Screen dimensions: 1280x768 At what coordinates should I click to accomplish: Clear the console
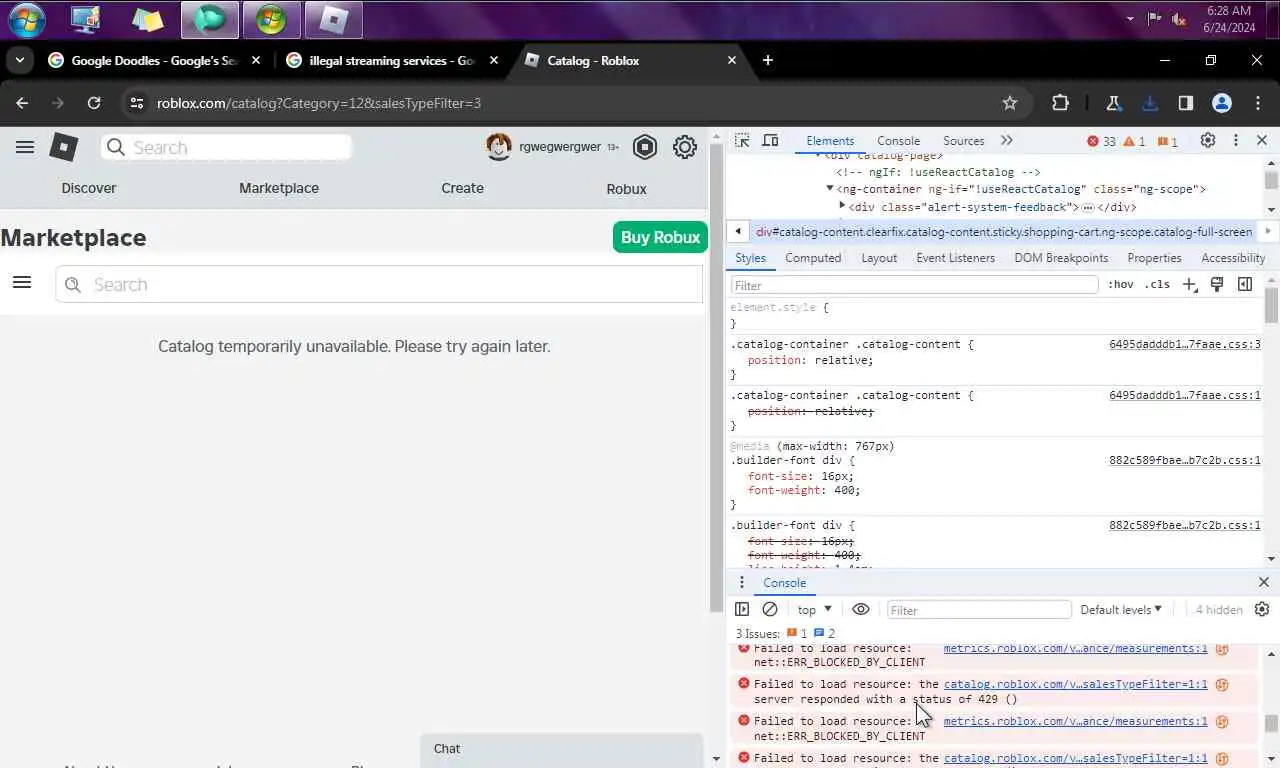770,609
